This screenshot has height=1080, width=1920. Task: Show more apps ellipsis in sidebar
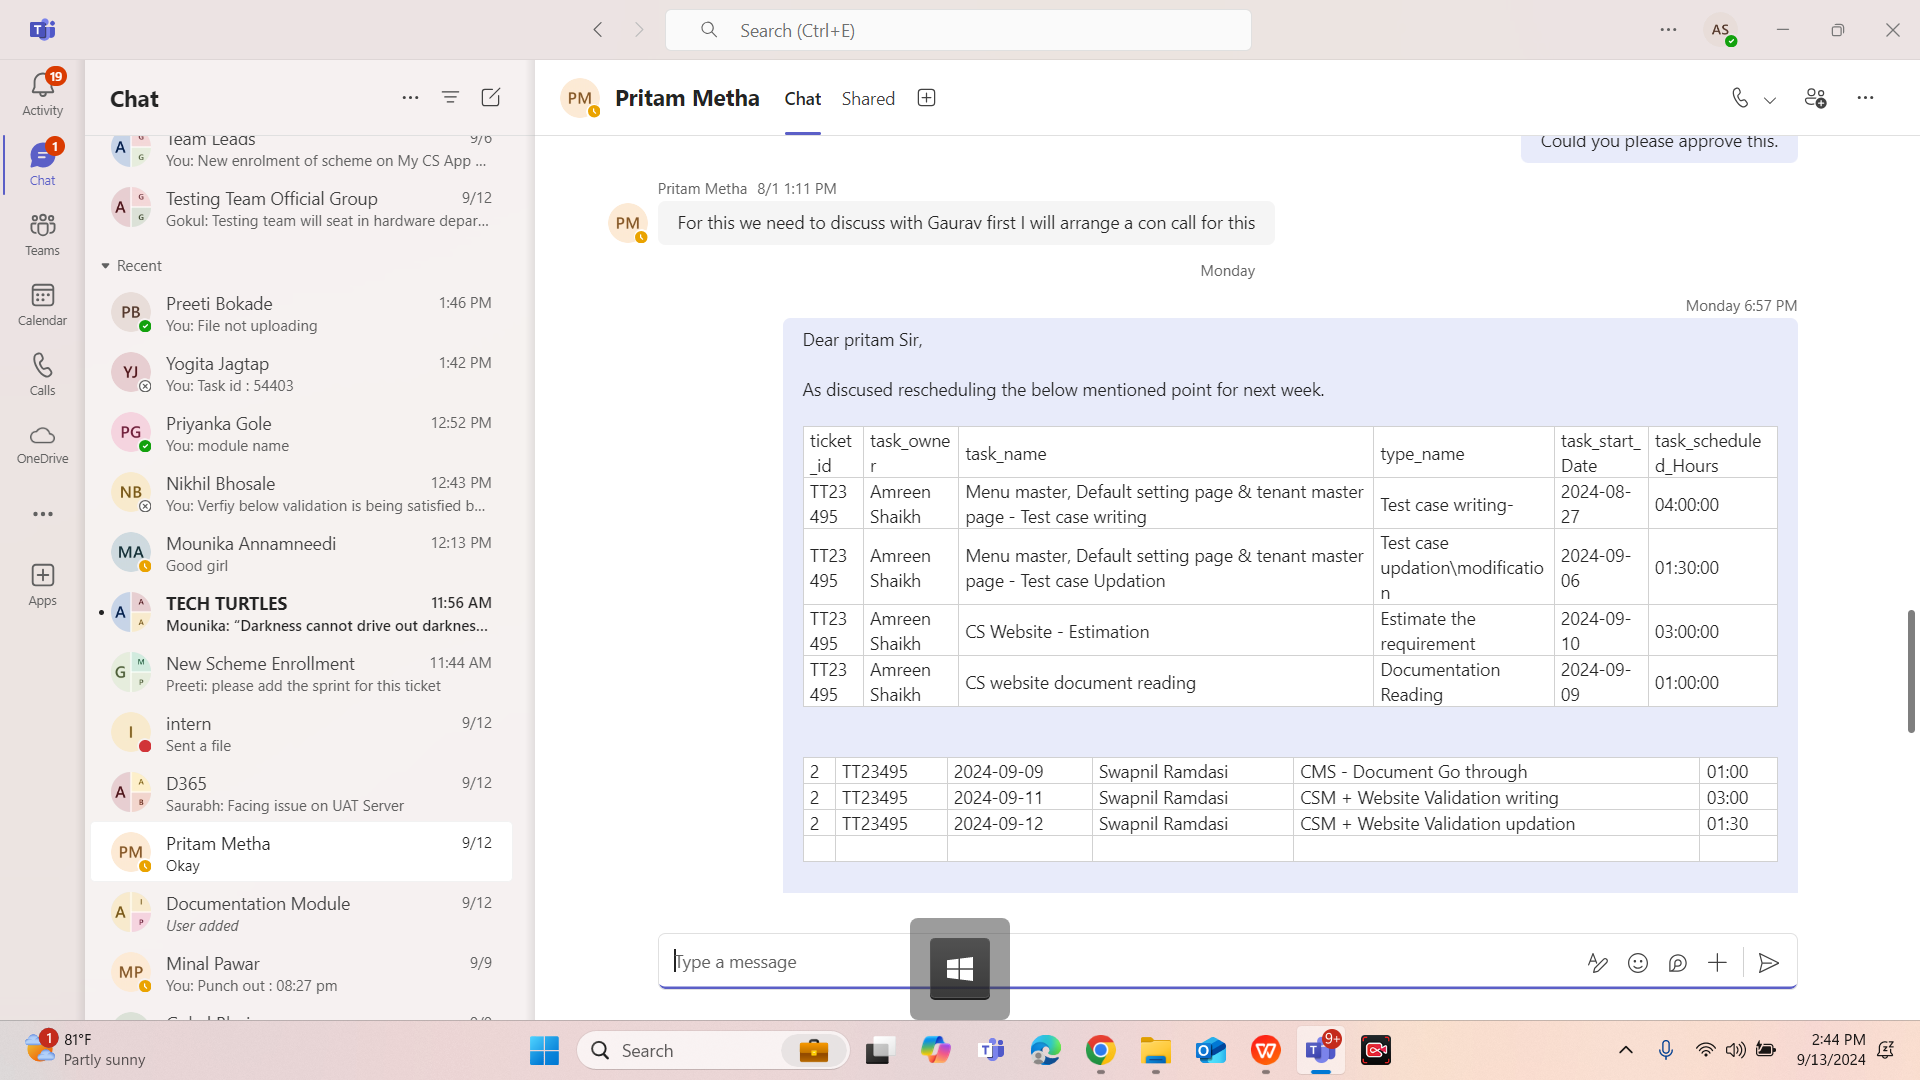(42, 514)
